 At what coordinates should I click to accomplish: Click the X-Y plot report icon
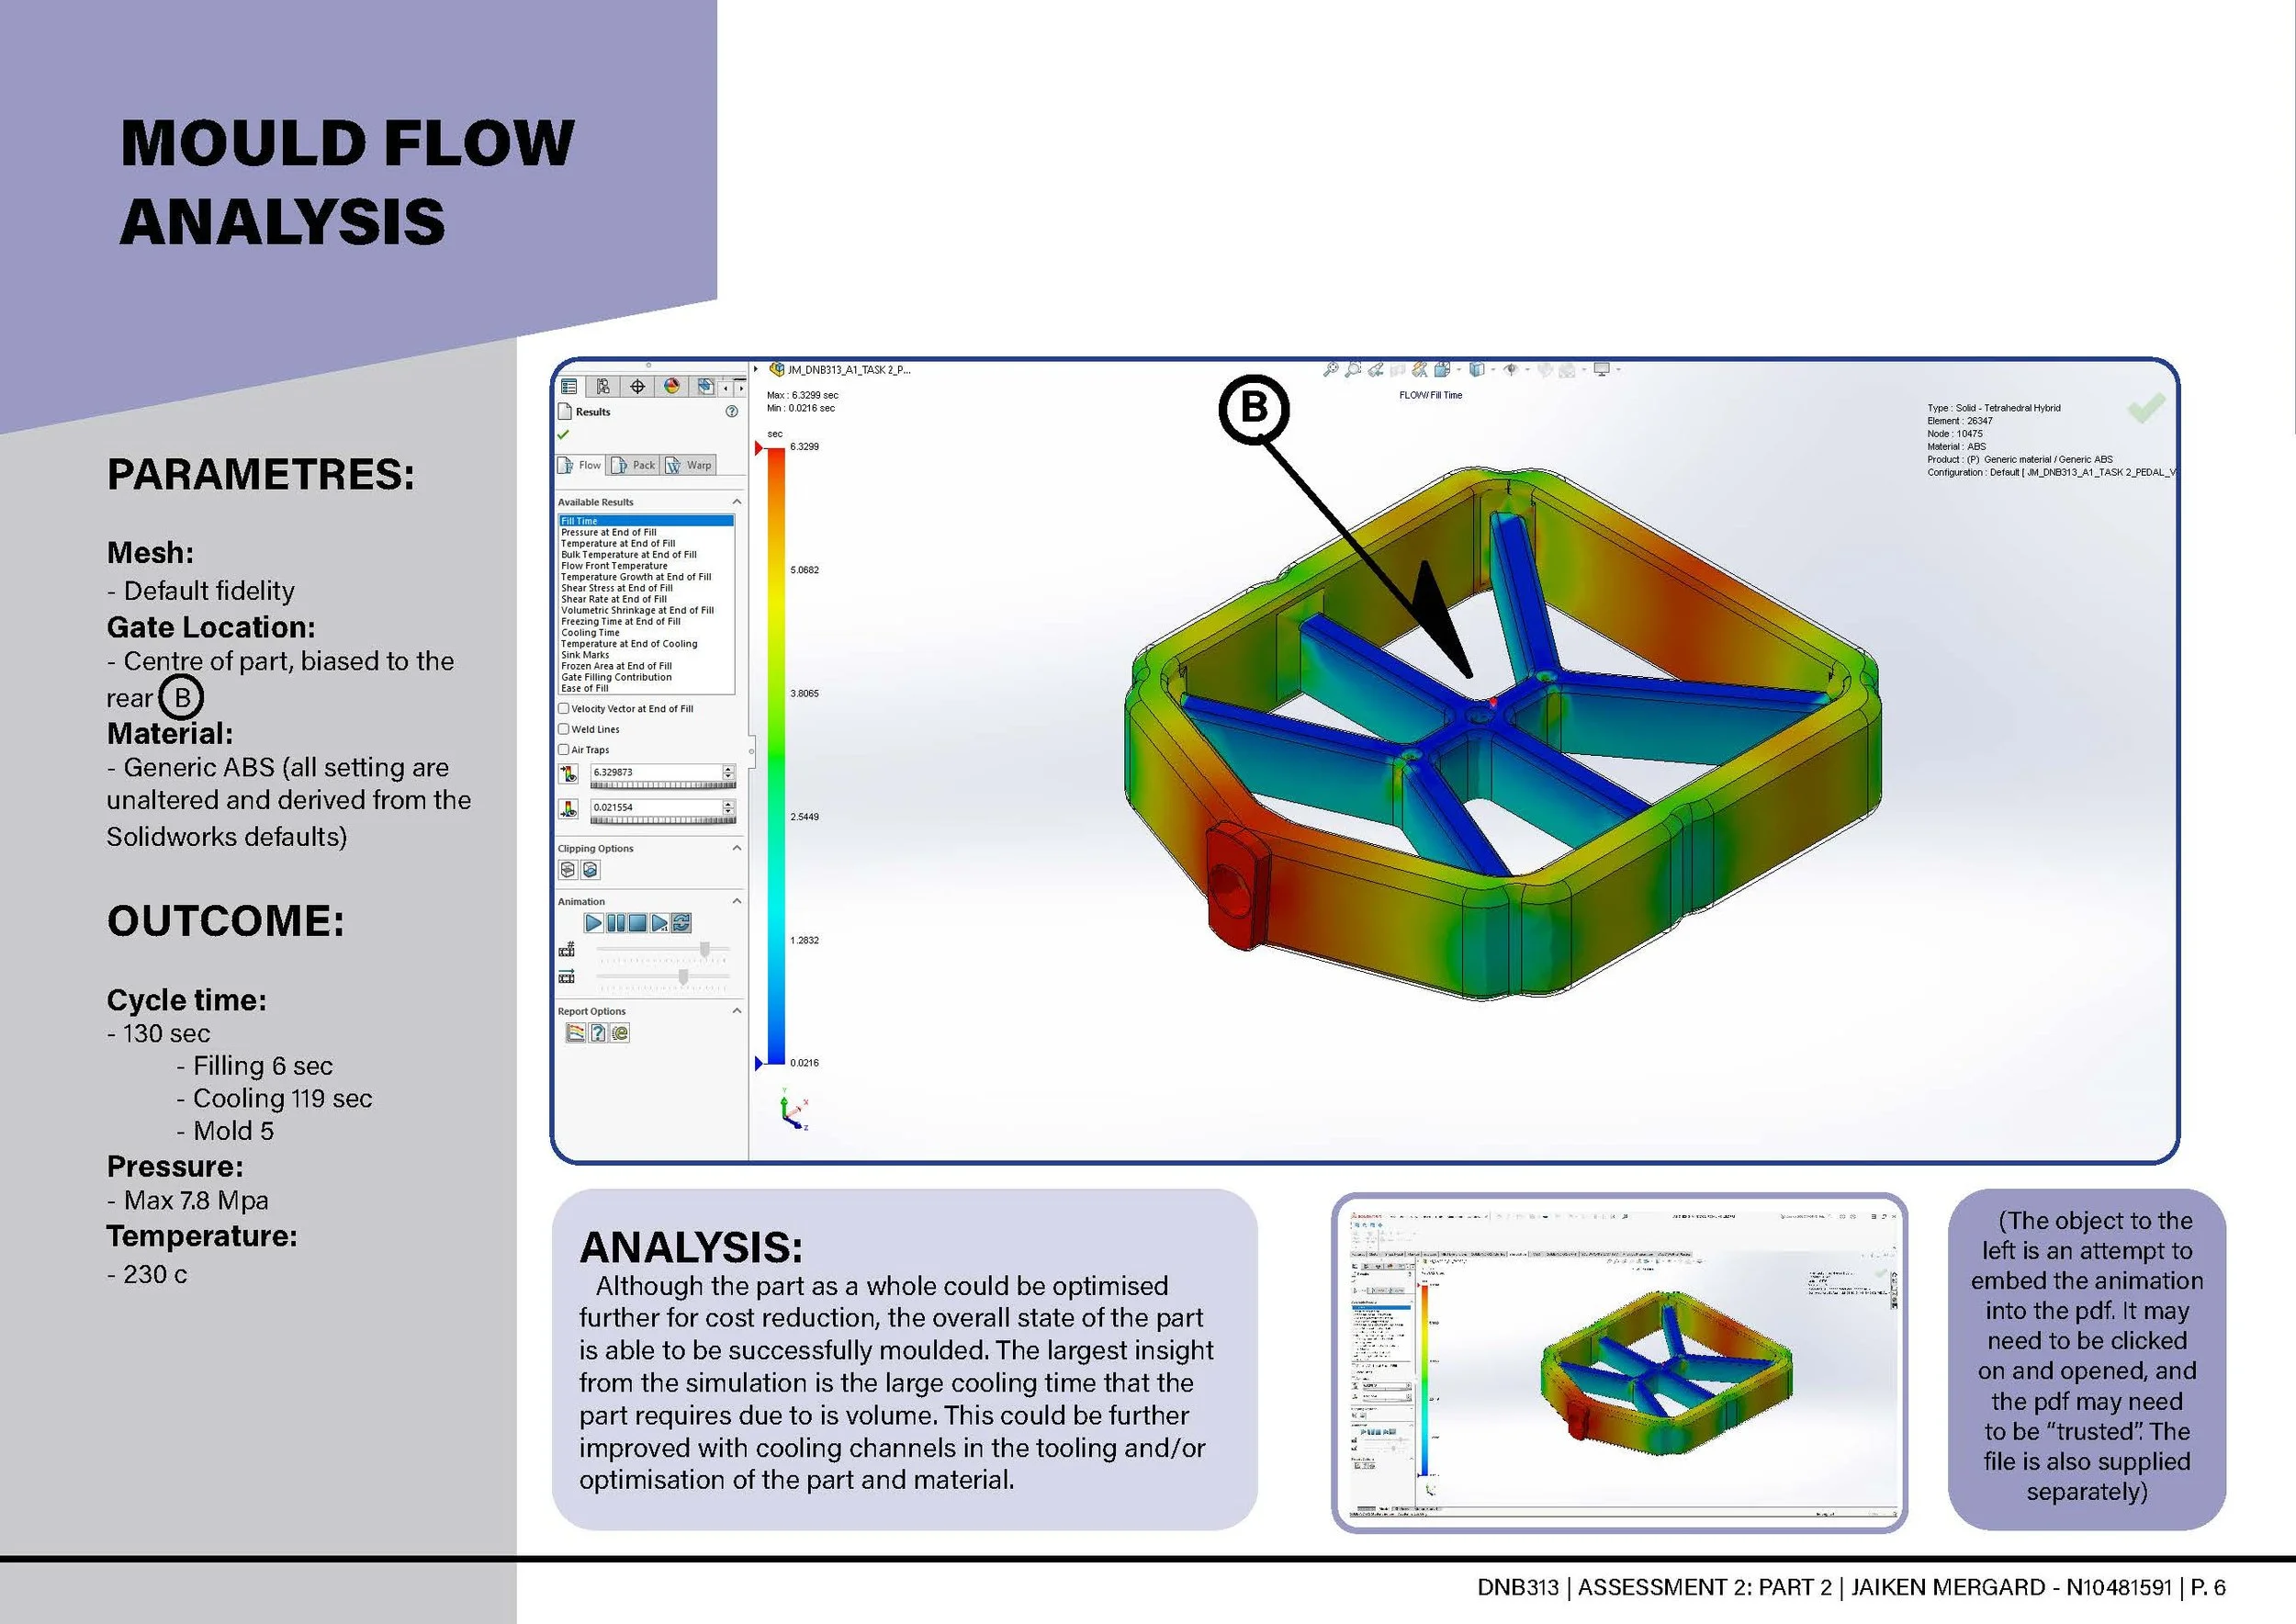pyautogui.click(x=575, y=1033)
